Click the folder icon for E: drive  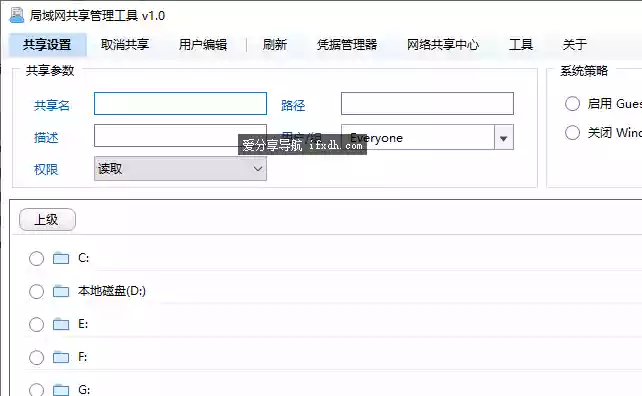pos(61,324)
